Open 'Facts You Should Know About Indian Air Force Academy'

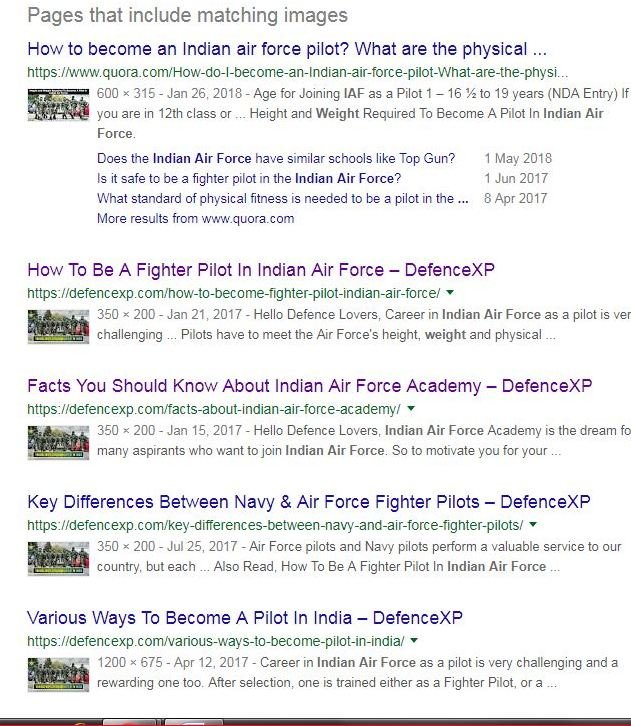(x=310, y=386)
